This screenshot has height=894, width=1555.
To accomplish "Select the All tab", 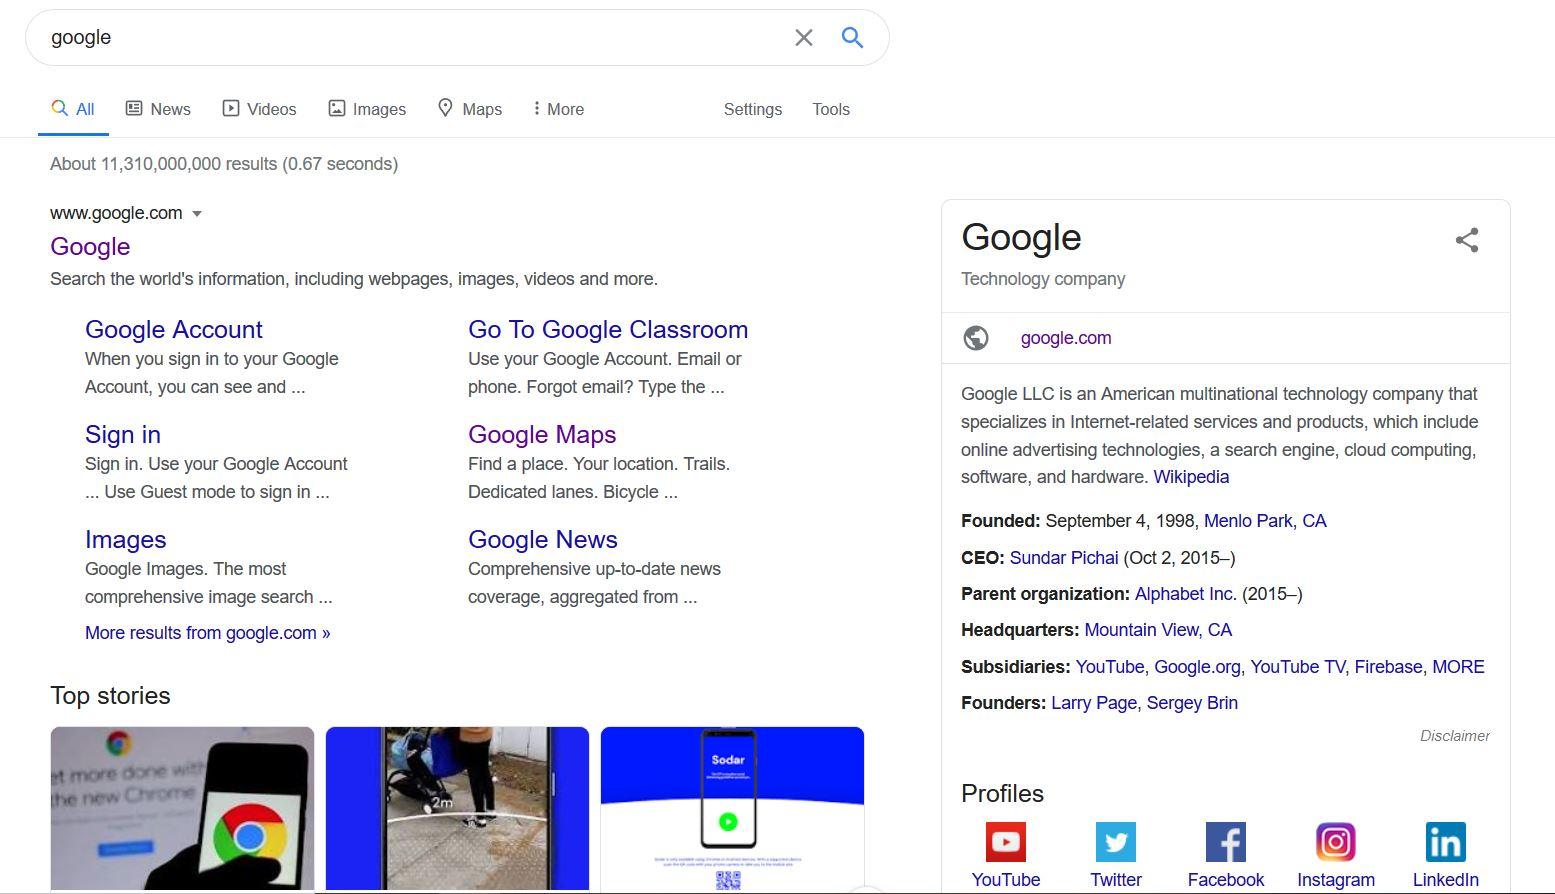I will (73, 109).
